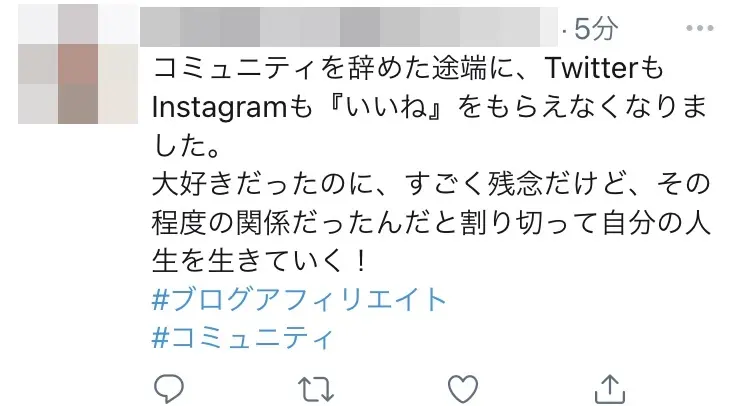Click the text 生を生きていく！
Viewport: 737px width, 406px height.
260,261
